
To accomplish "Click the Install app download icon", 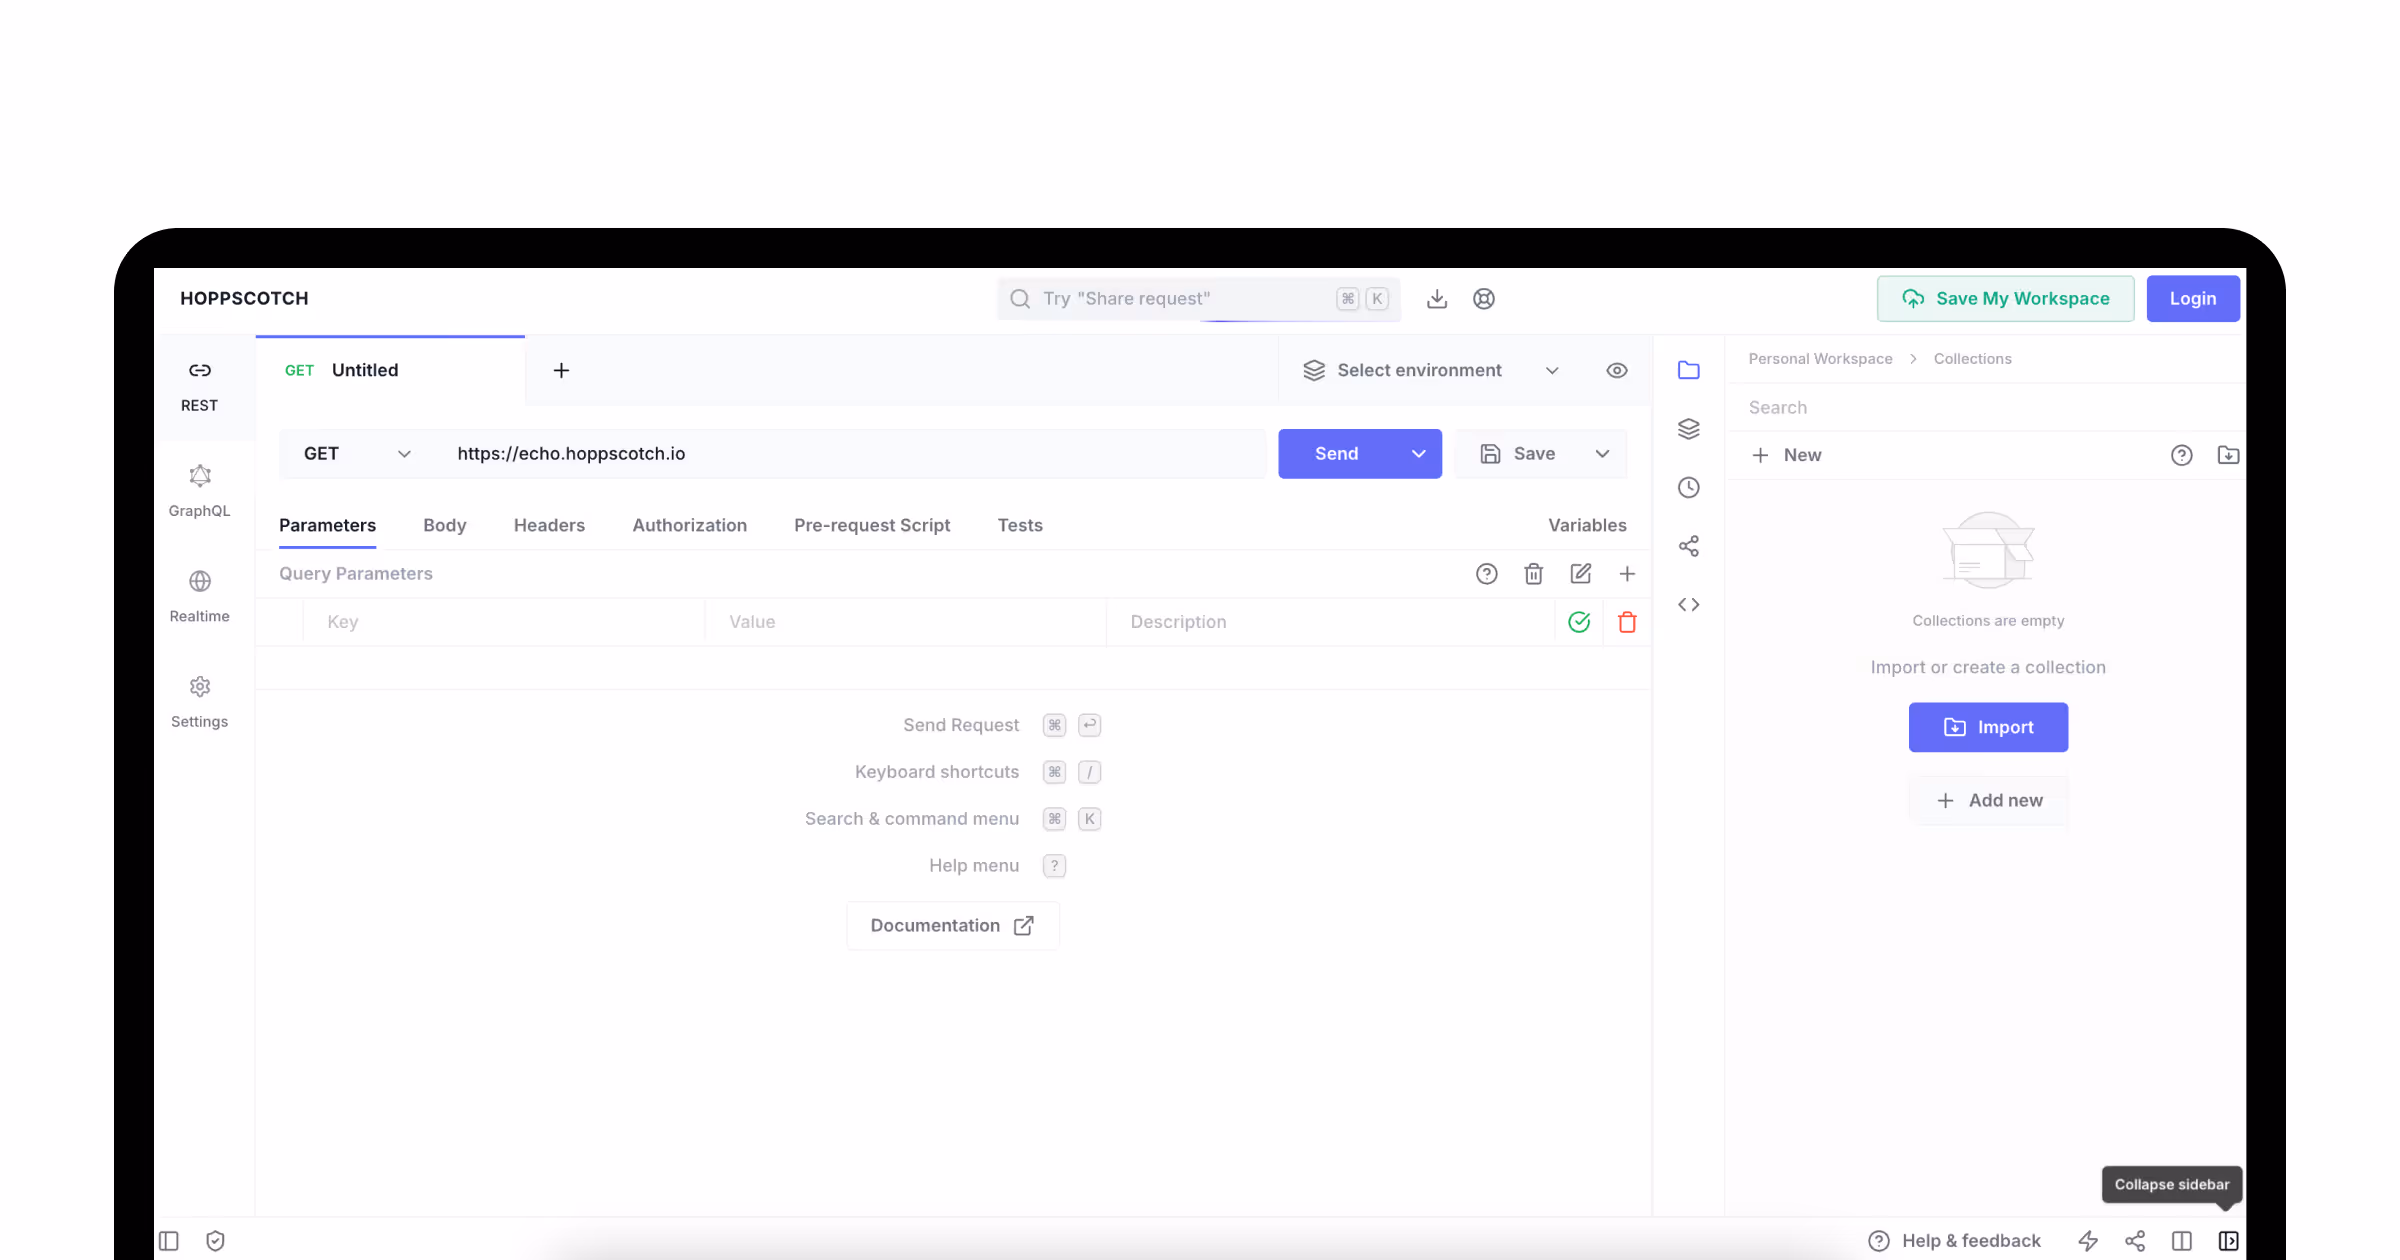I will coord(1437,299).
